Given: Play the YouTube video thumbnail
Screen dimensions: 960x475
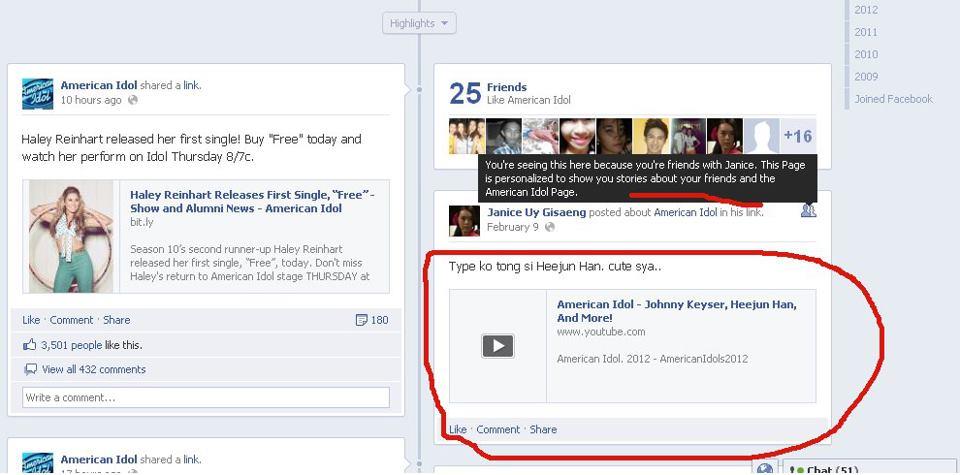Looking at the screenshot, I should [498, 346].
